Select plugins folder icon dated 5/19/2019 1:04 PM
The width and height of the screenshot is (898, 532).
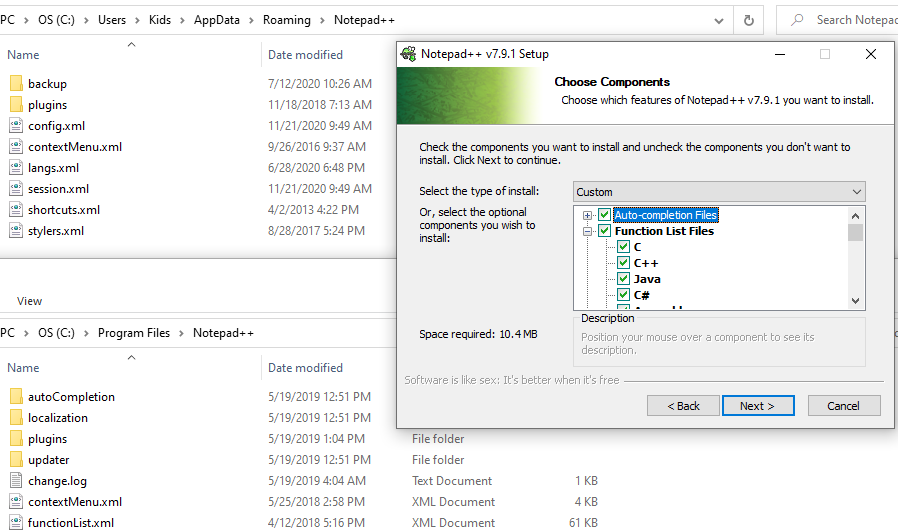16,439
